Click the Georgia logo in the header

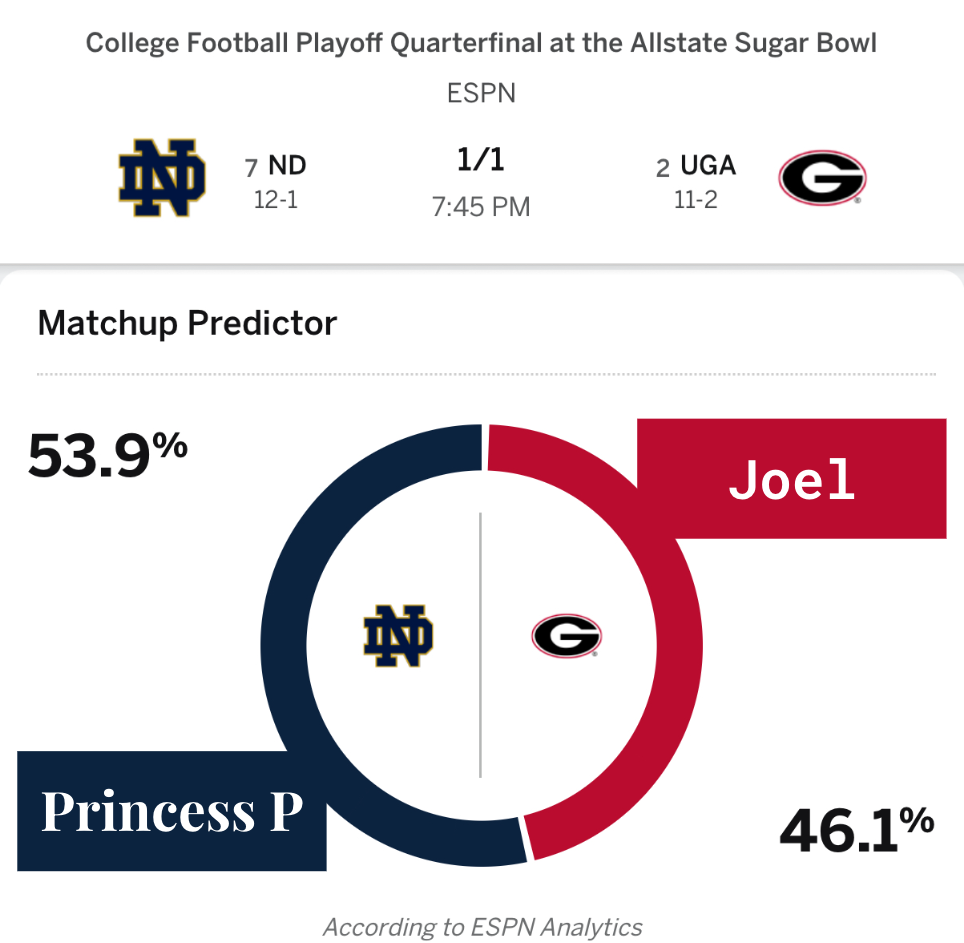(x=821, y=179)
